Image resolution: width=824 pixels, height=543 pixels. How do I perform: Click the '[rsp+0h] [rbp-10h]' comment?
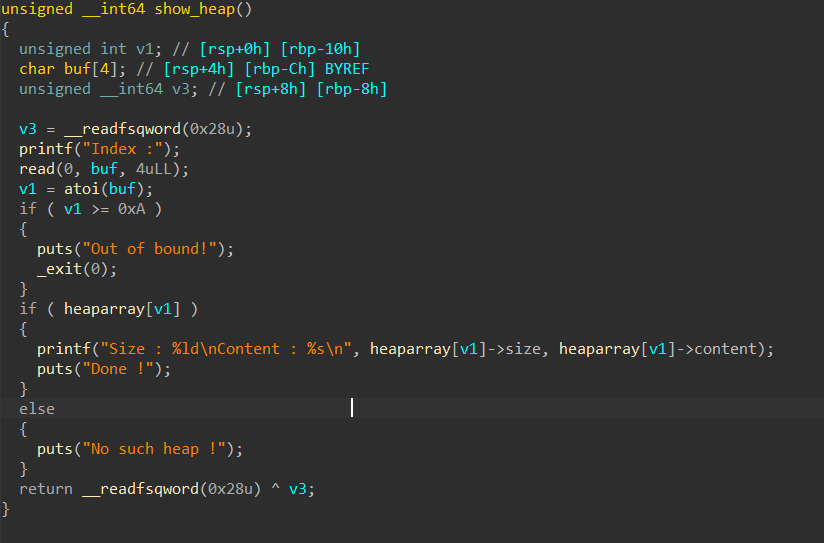[x=280, y=49]
